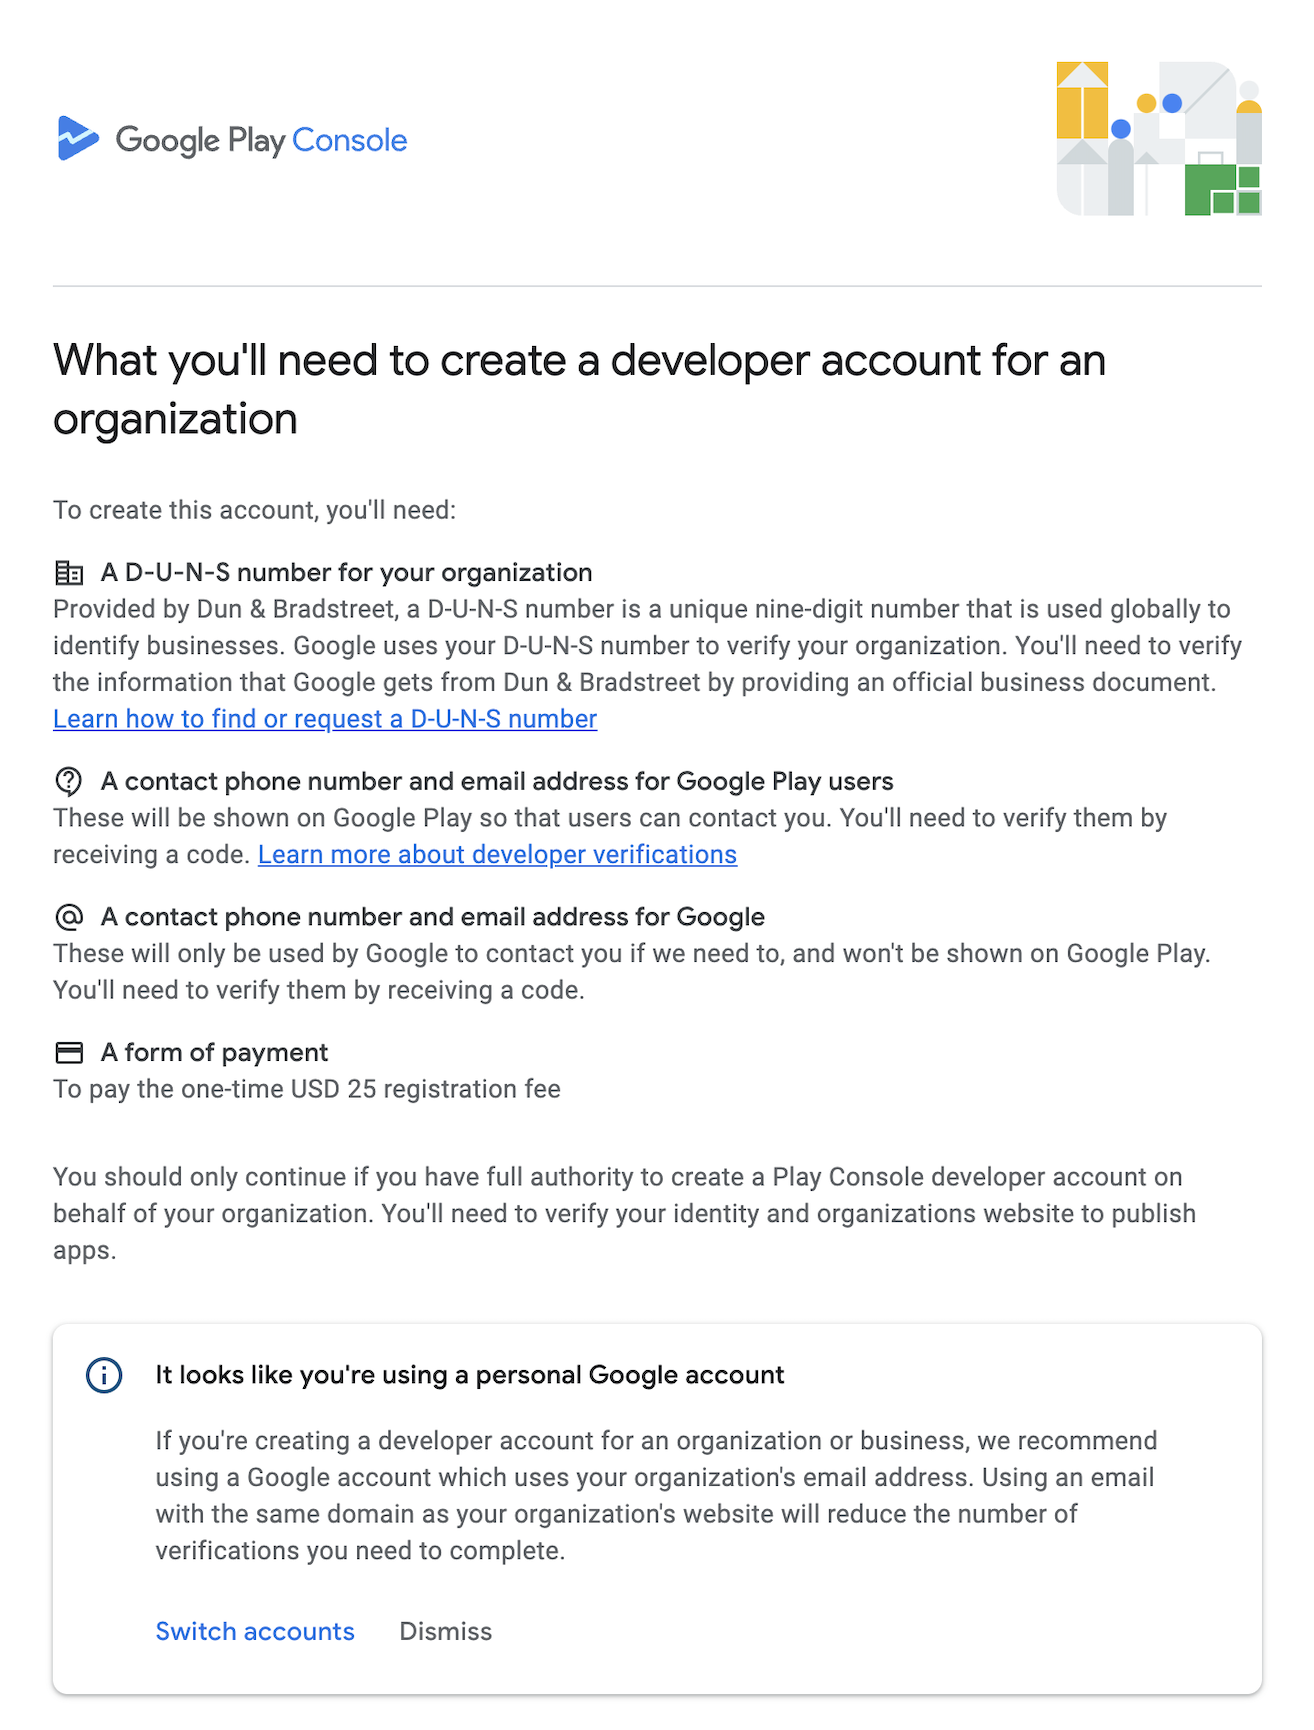The height and width of the screenshot is (1730, 1314).
Task: Click the paragraph starting 'If you're creating a developer account'
Action: pos(656,1496)
